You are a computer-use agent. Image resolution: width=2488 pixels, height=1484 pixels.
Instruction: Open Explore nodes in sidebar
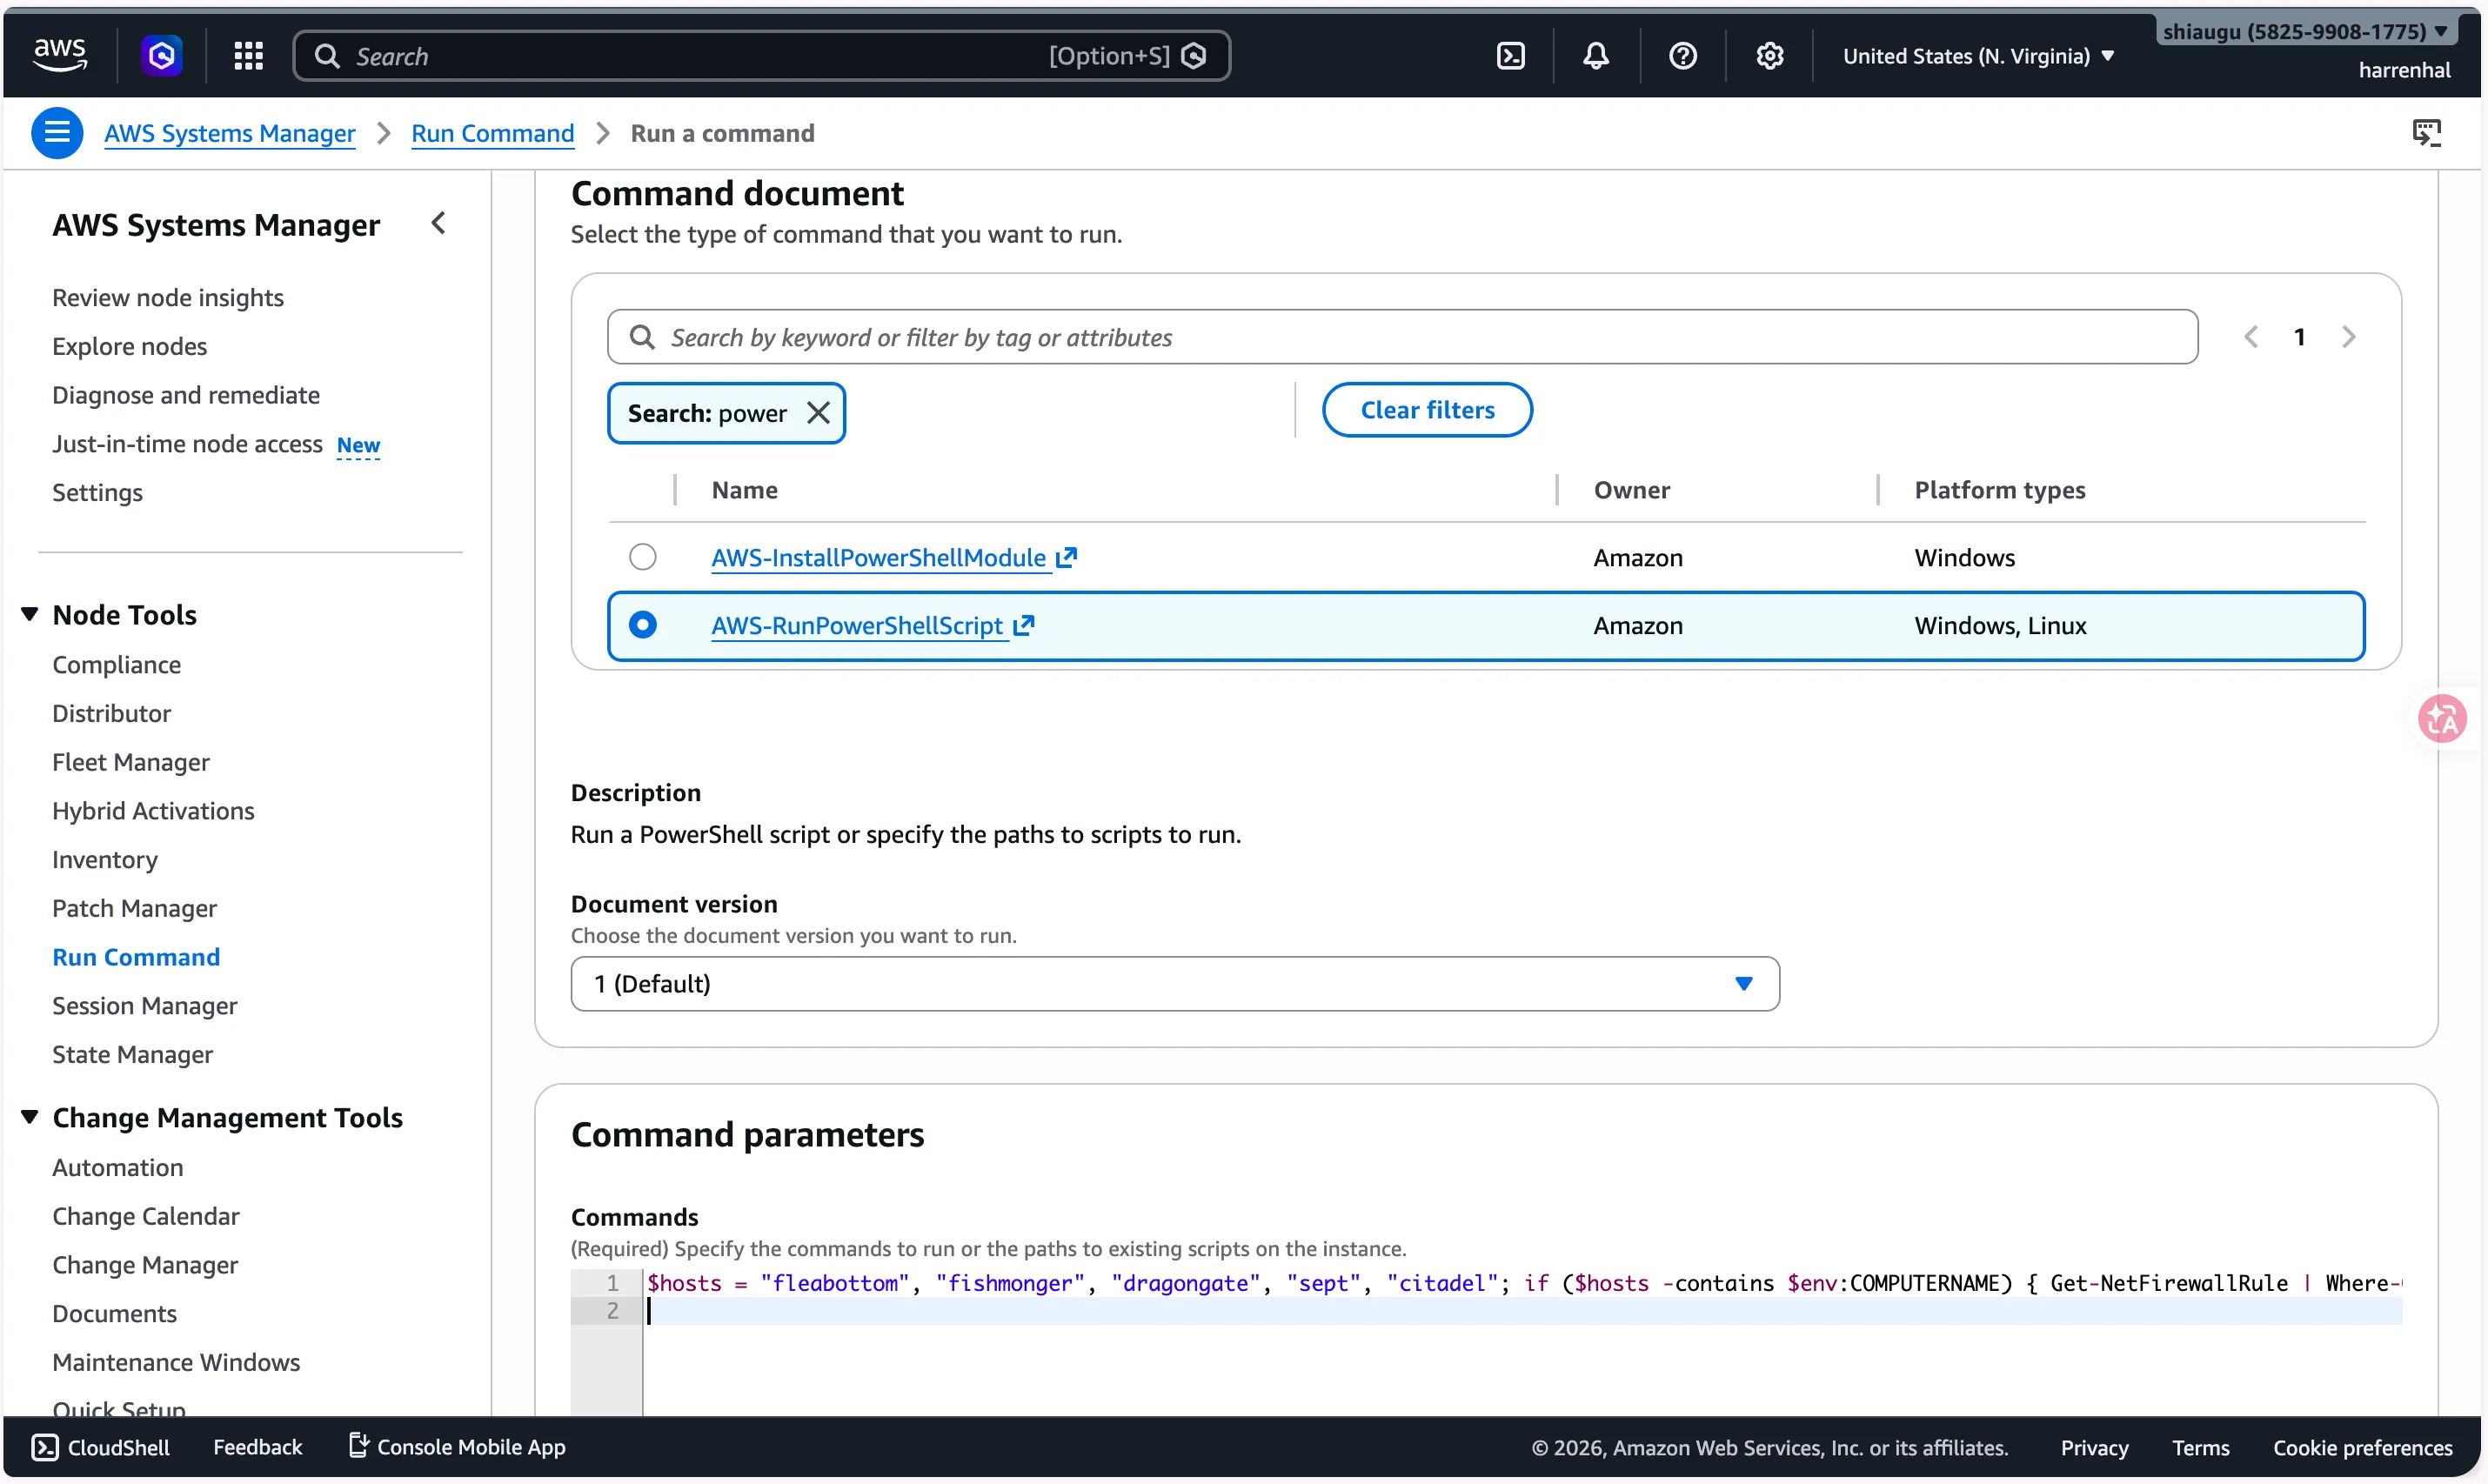pos(130,347)
